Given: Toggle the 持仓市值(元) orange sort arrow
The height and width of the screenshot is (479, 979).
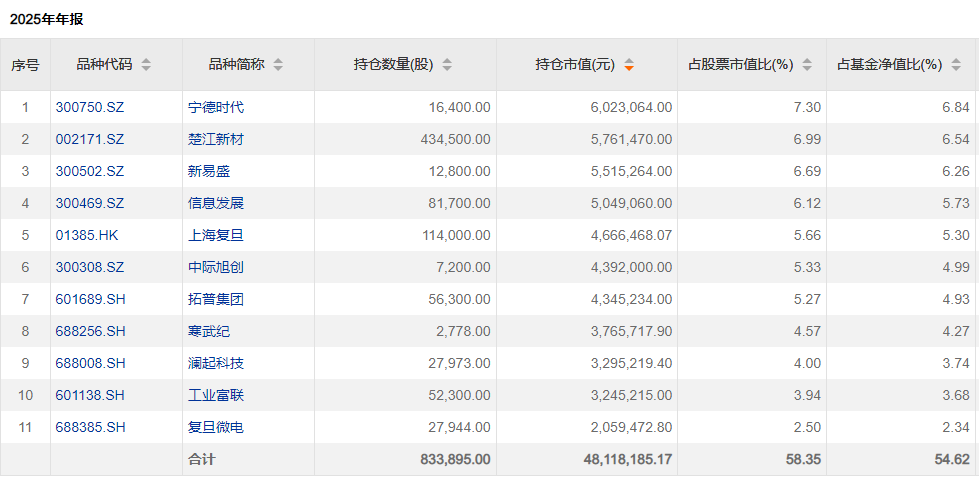Looking at the screenshot, I should pos(629,65).
